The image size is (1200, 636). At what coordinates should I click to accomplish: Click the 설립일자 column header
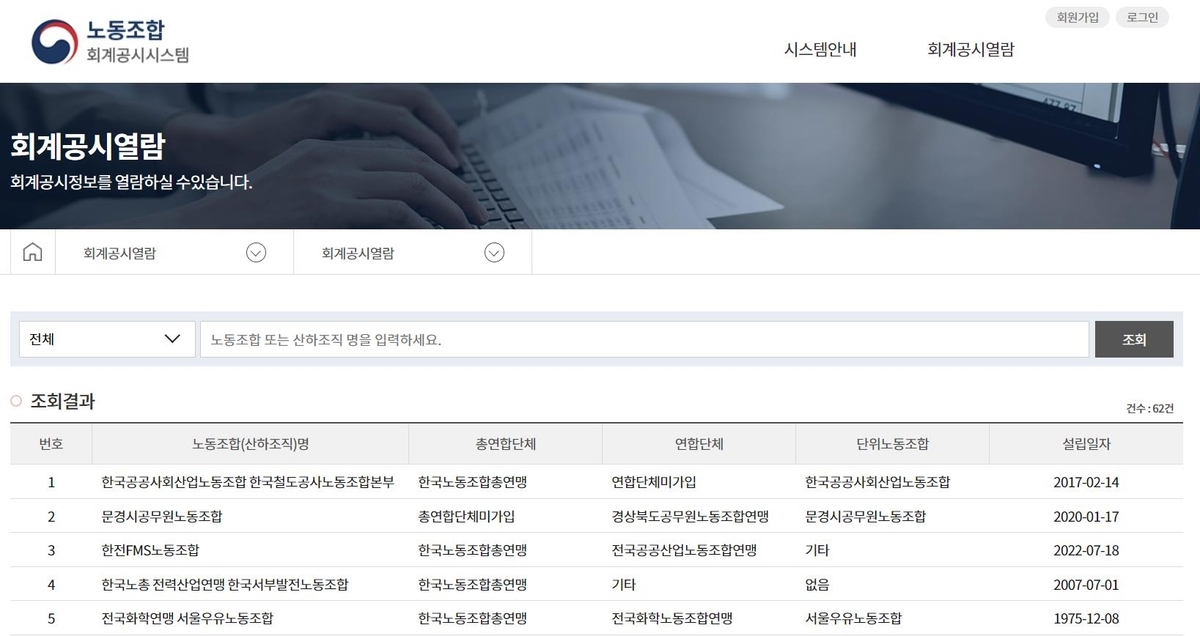(x=1086, y=444)
